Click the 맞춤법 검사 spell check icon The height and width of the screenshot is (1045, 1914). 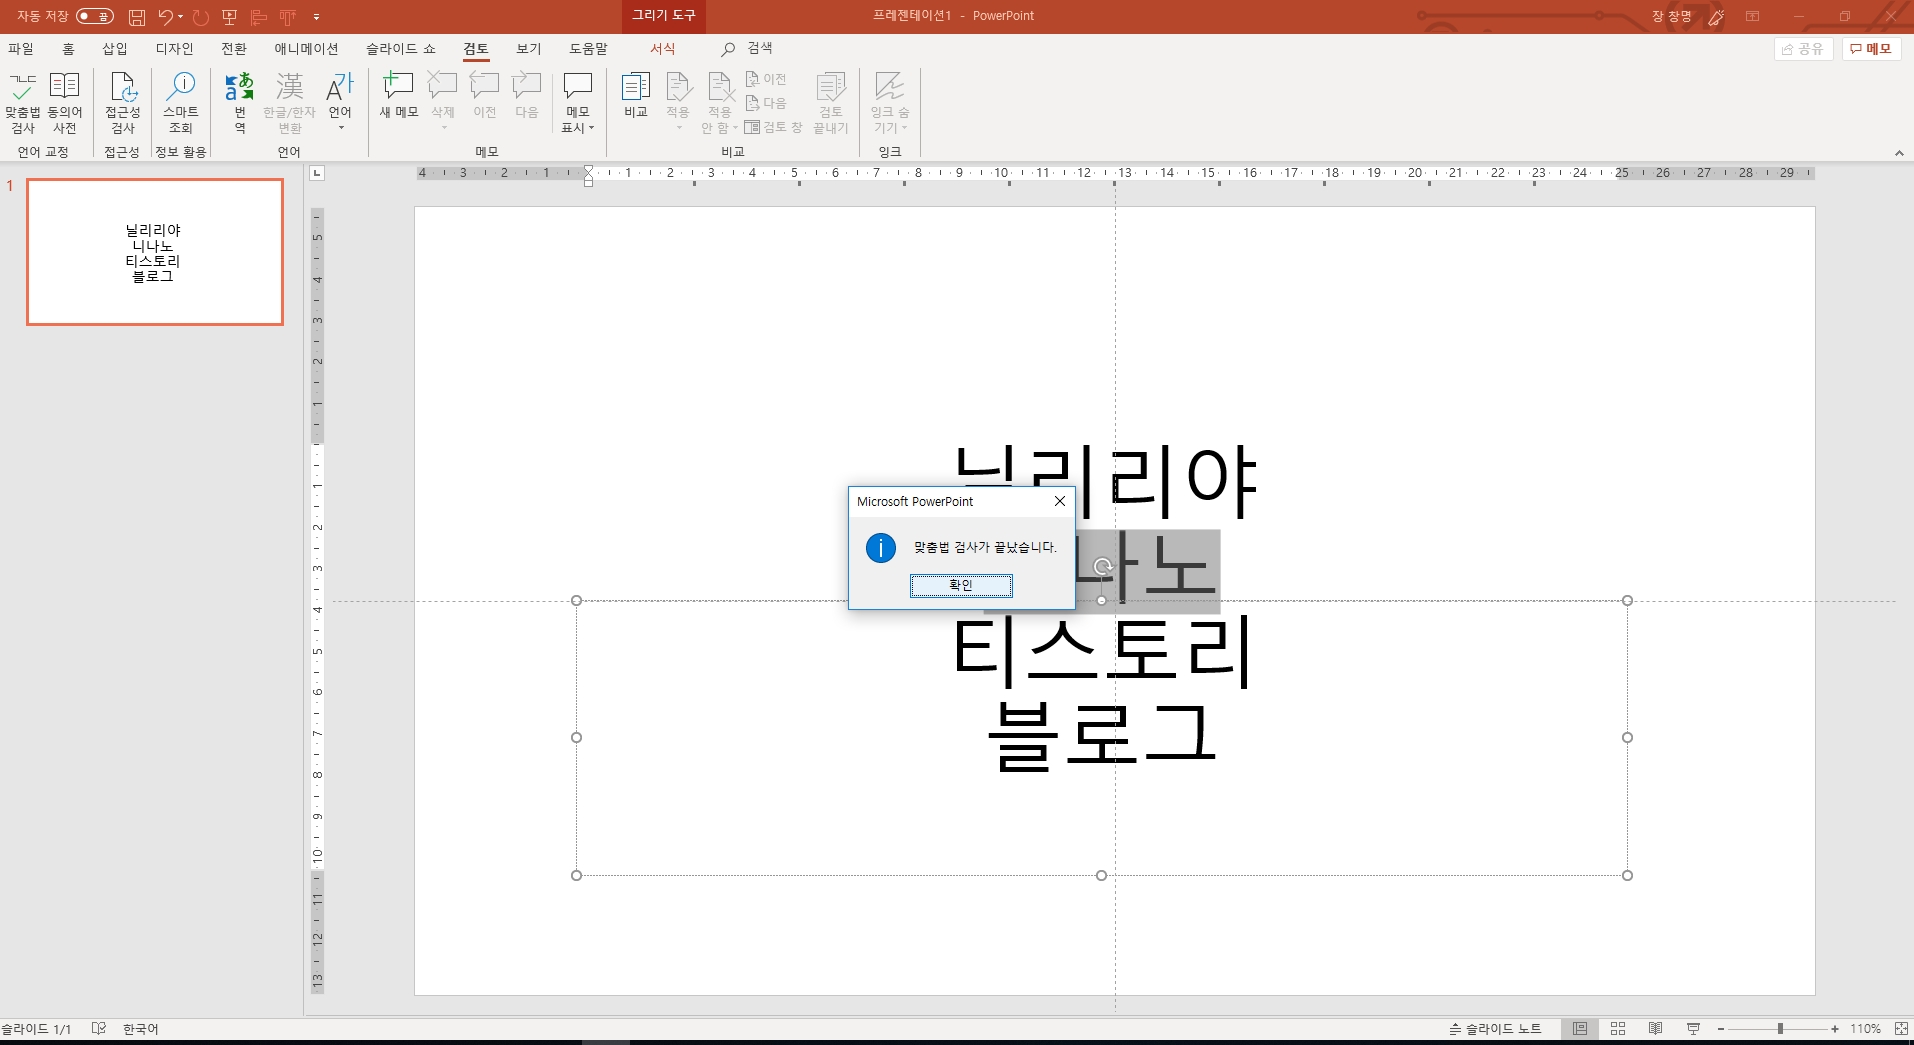point(22,103)
